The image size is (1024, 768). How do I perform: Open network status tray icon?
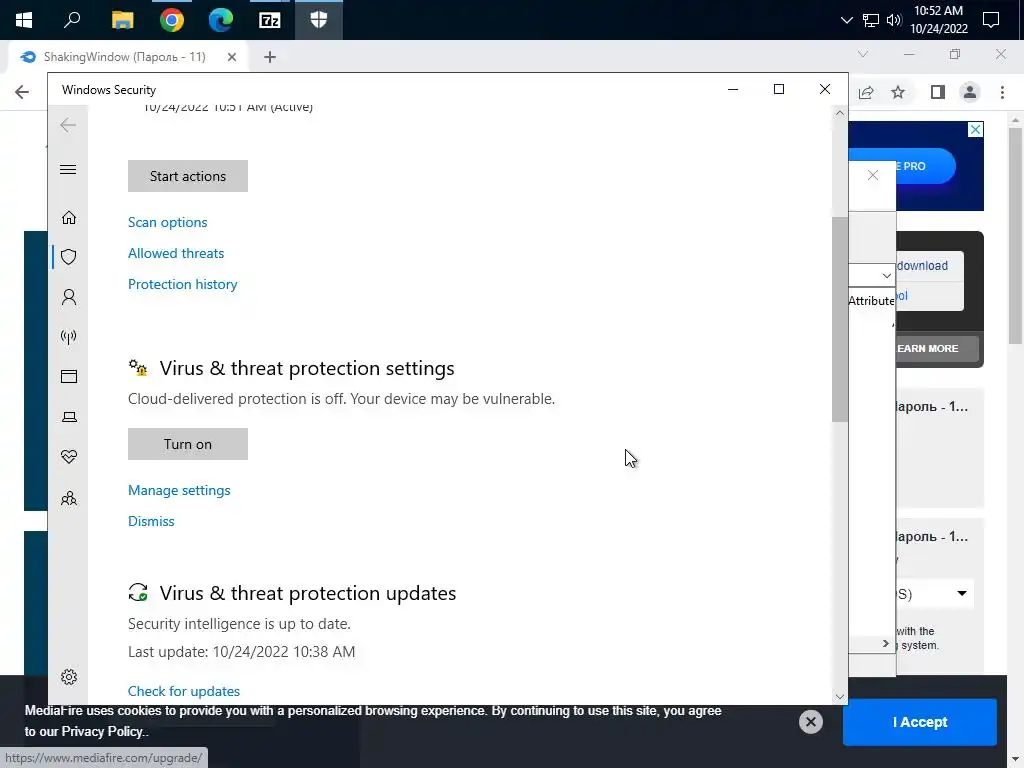pyautogui.click(x=871, y=20)
